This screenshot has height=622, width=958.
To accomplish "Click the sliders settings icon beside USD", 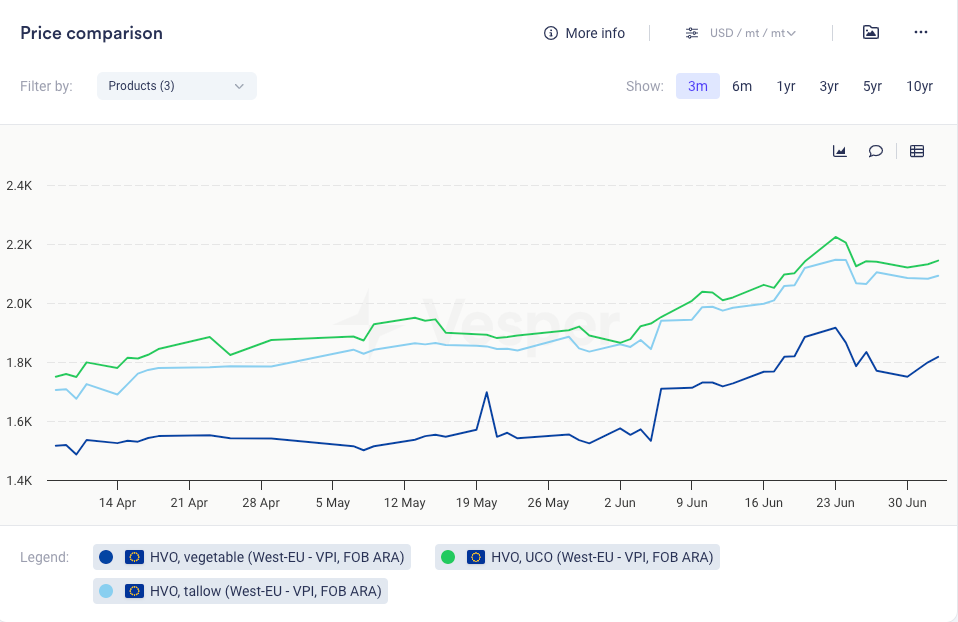I will click(x=692, y=33).
